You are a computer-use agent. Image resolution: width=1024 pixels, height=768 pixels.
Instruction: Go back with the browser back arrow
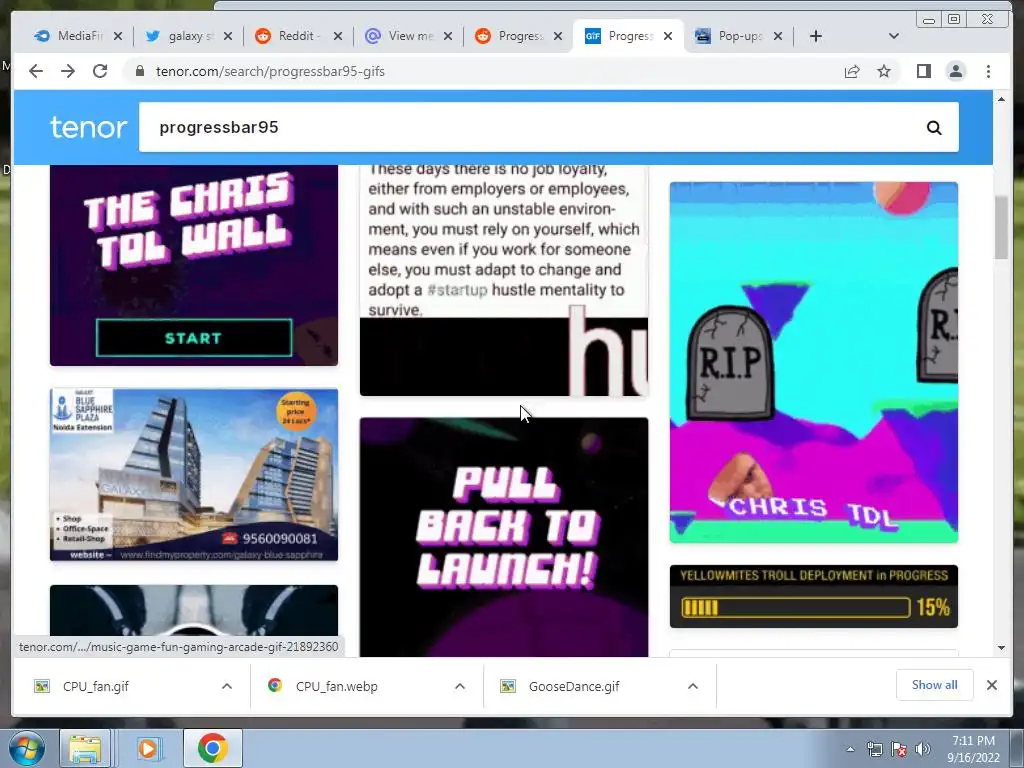pyautogui.click(x=36, y=71)
